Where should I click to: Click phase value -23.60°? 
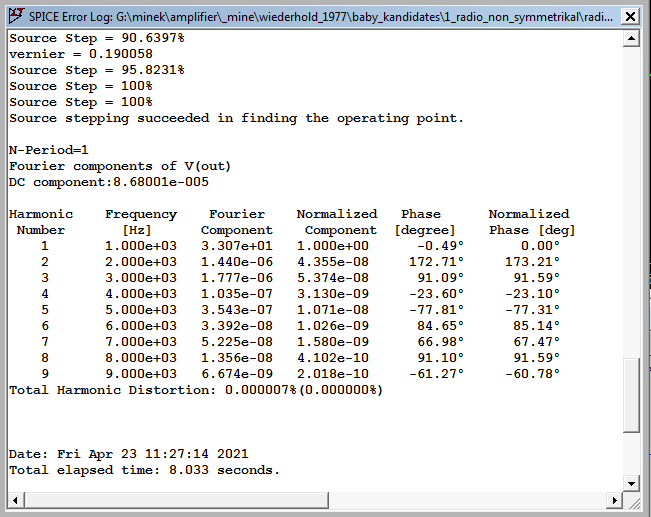pos(436,294)
